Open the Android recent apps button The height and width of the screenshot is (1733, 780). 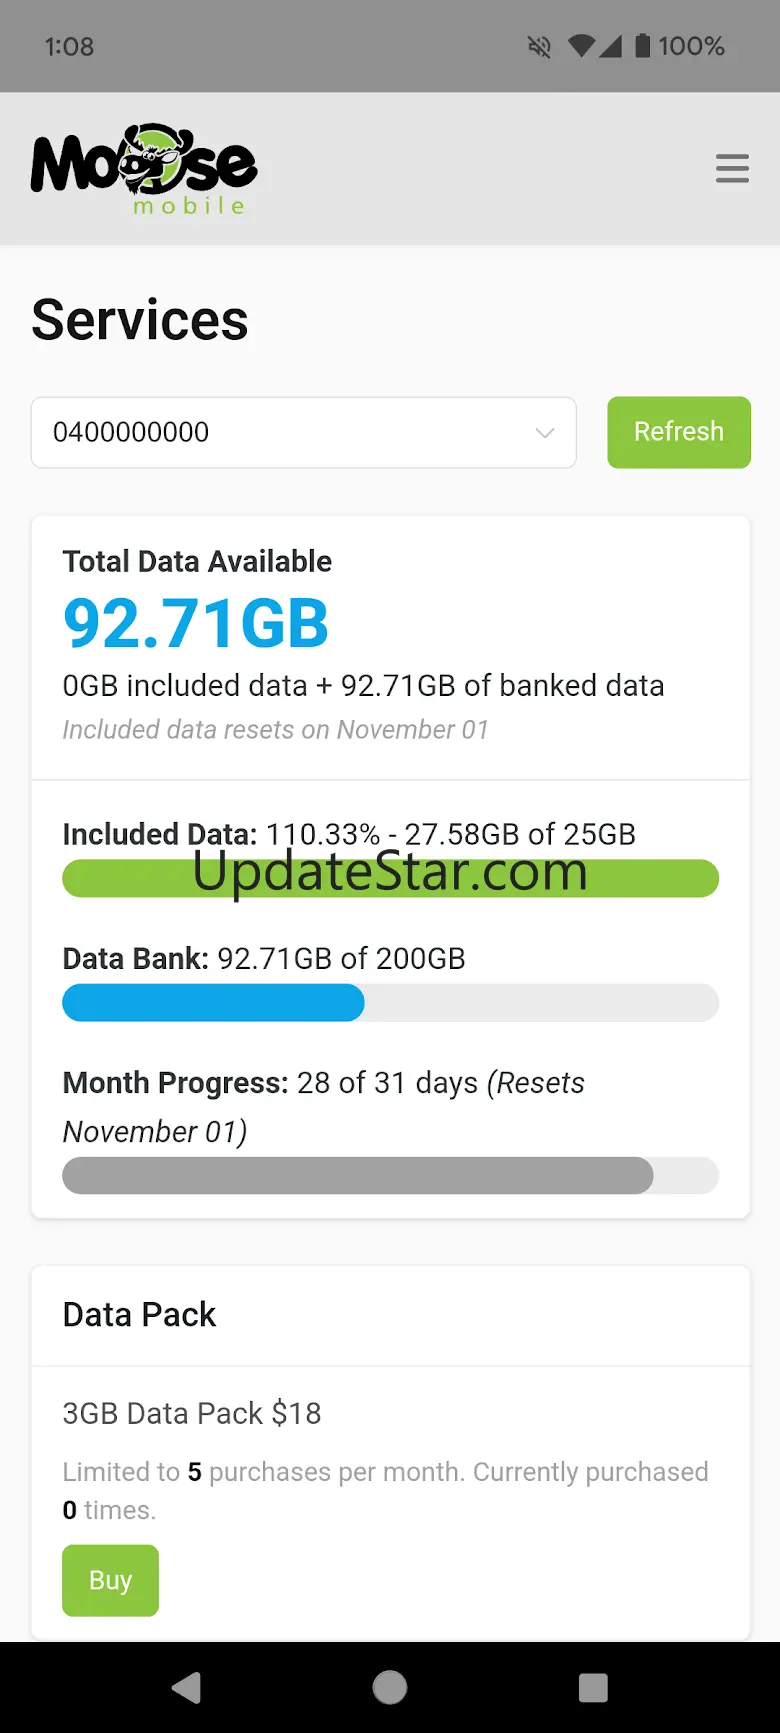(593, 1688)
